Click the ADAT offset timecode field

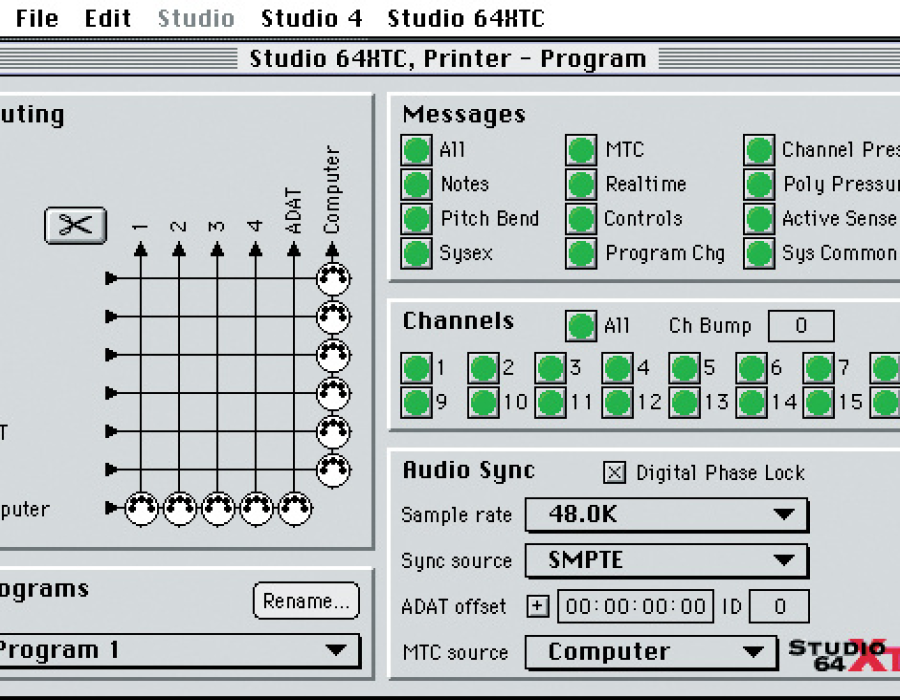click(x=636, y=606)
